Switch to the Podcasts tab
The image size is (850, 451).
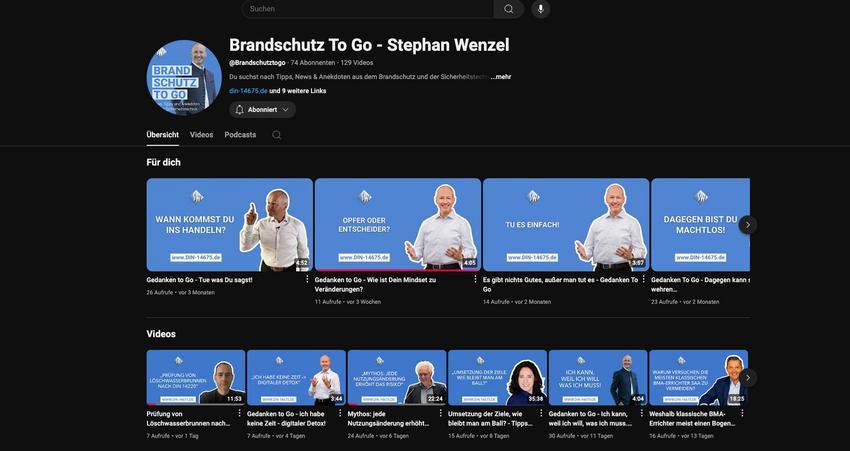pos(240,135)
